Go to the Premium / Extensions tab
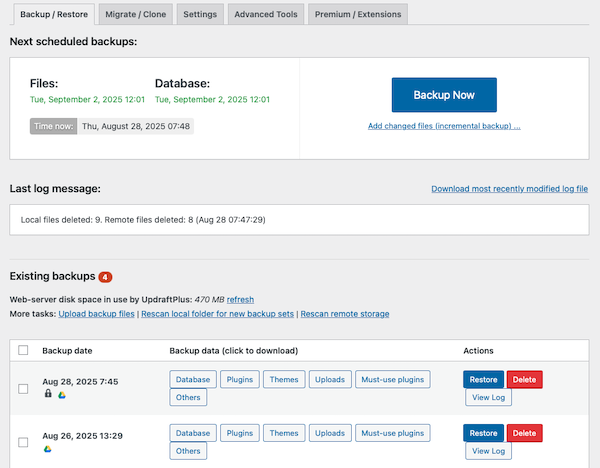600x468 pixels. point(357,15)
